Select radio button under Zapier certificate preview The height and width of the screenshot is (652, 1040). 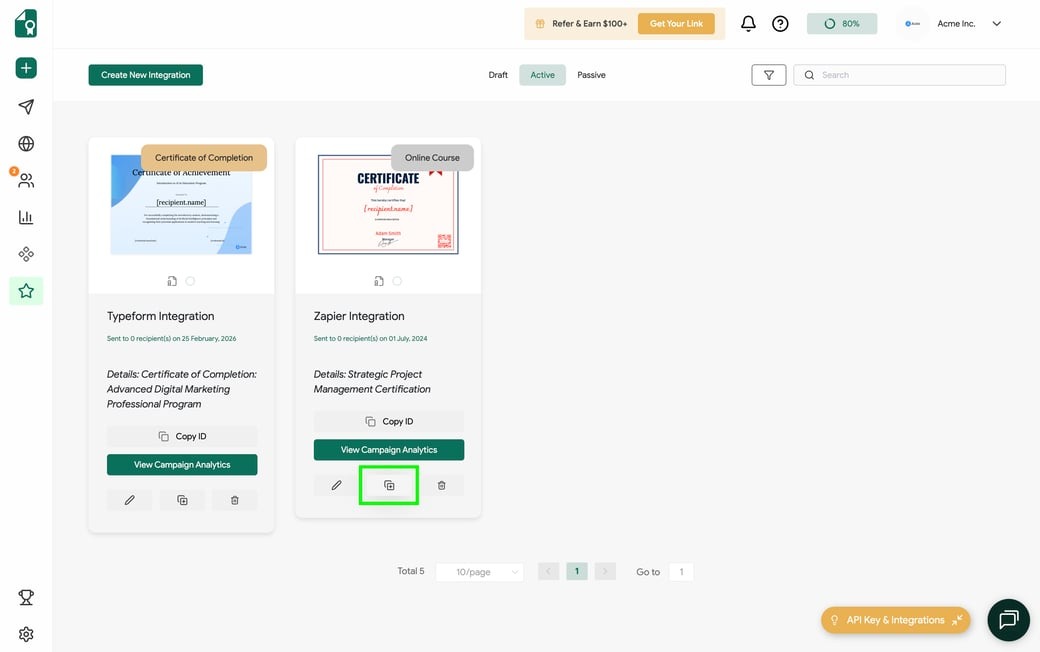(397, 281)
